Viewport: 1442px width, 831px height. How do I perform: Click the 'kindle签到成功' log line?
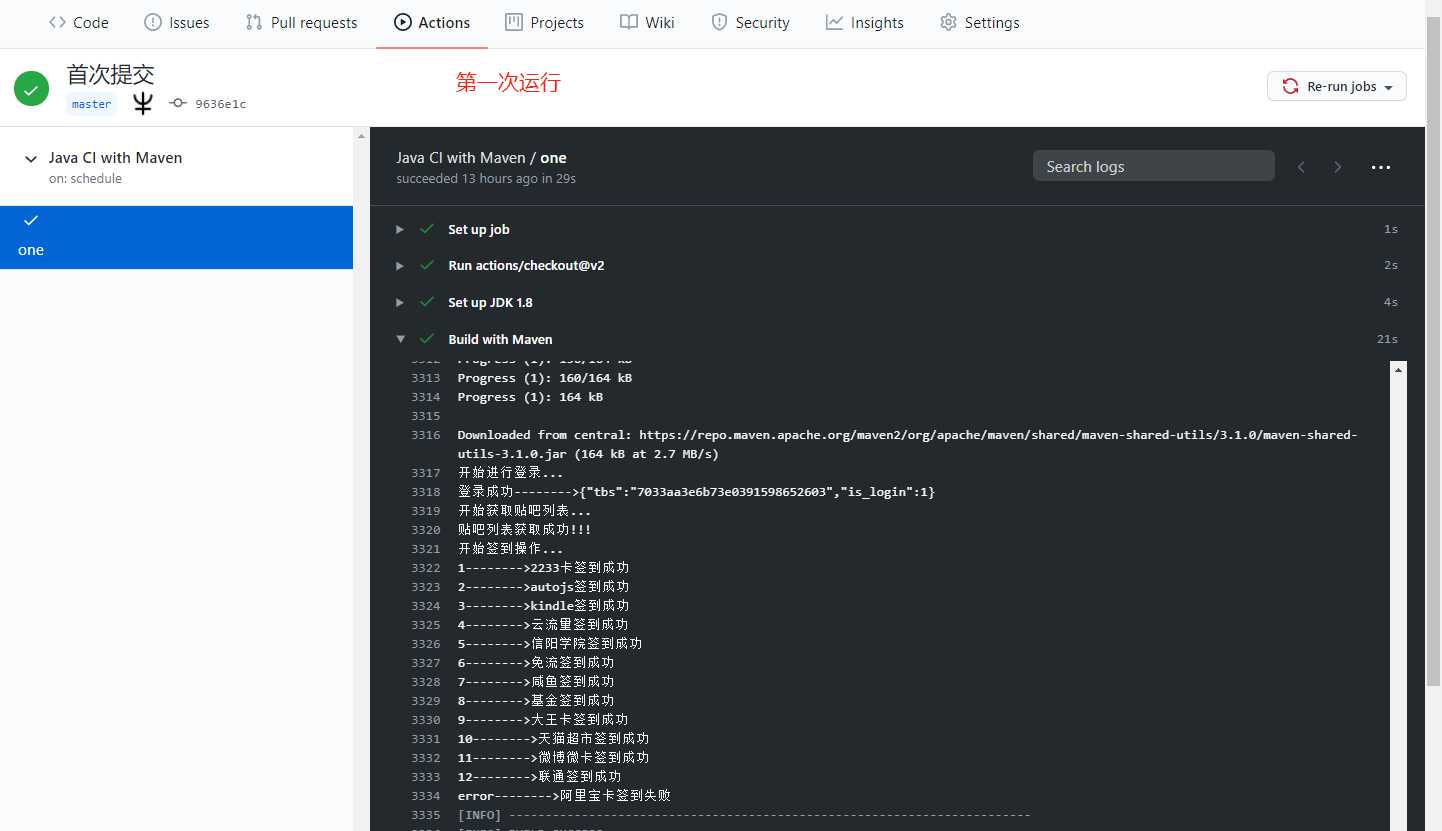543,606
